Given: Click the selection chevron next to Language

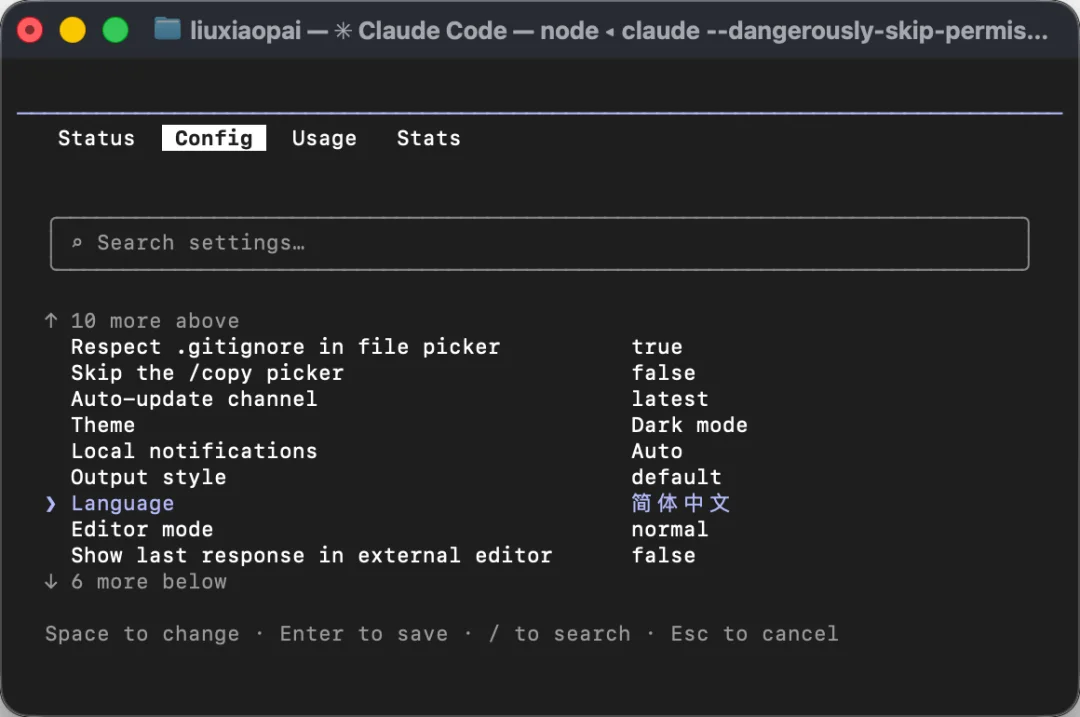Looking at the screenshot, I should (50, 503).
